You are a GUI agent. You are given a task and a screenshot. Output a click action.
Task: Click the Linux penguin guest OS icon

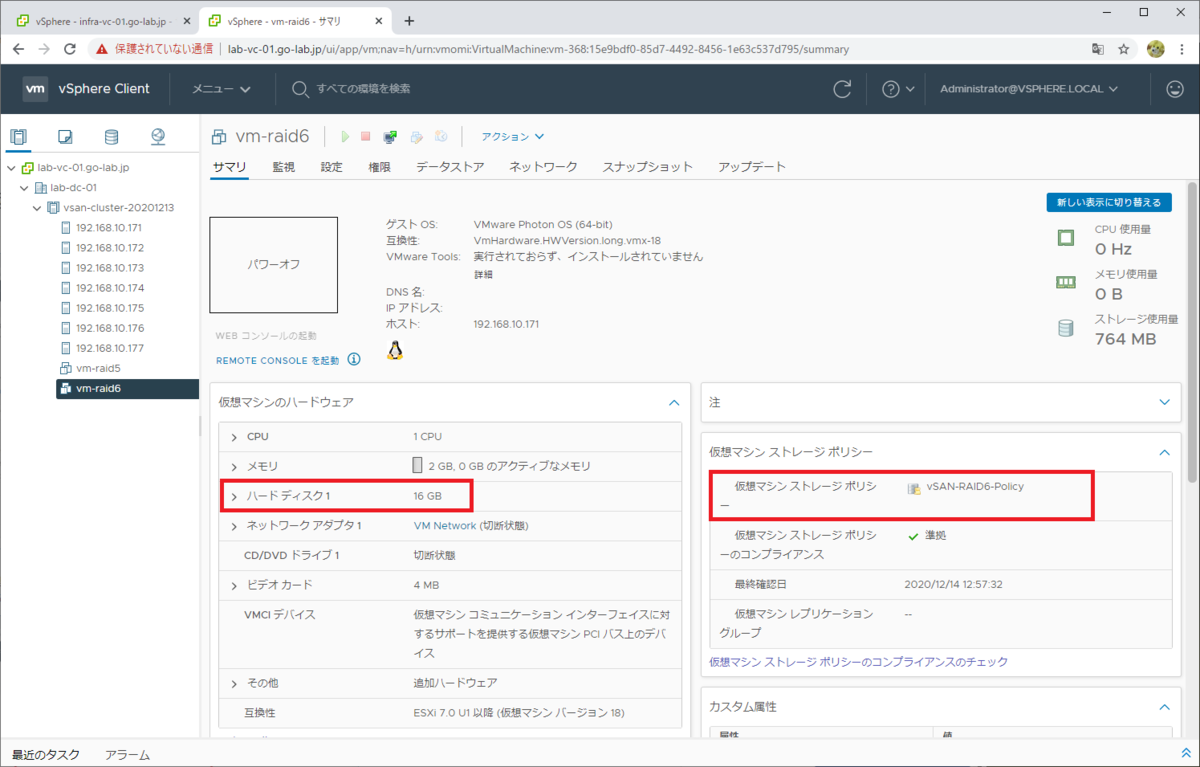point(395,349)
